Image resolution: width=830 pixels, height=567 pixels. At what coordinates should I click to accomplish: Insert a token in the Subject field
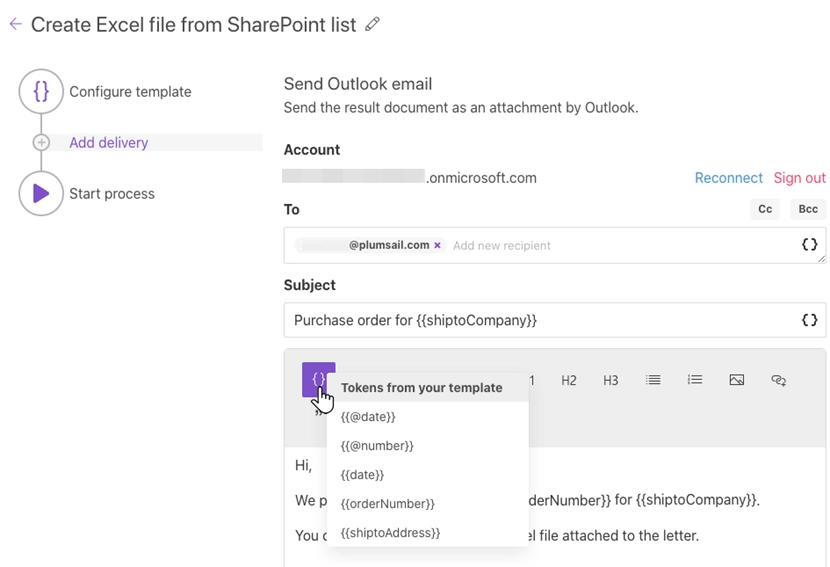809,321
